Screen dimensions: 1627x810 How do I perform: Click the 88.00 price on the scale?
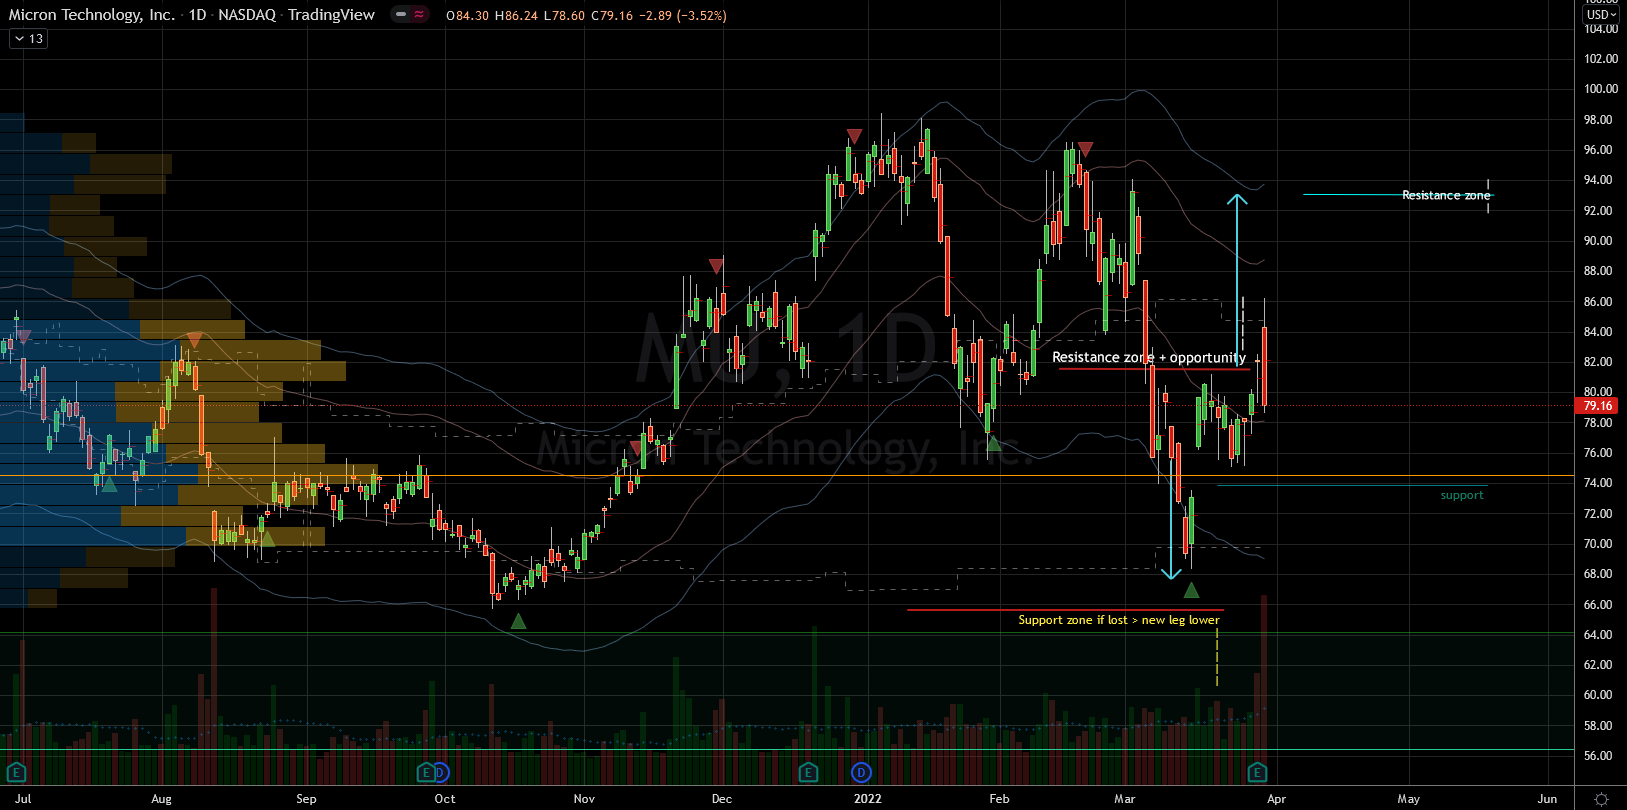[x=1598, y=271]
